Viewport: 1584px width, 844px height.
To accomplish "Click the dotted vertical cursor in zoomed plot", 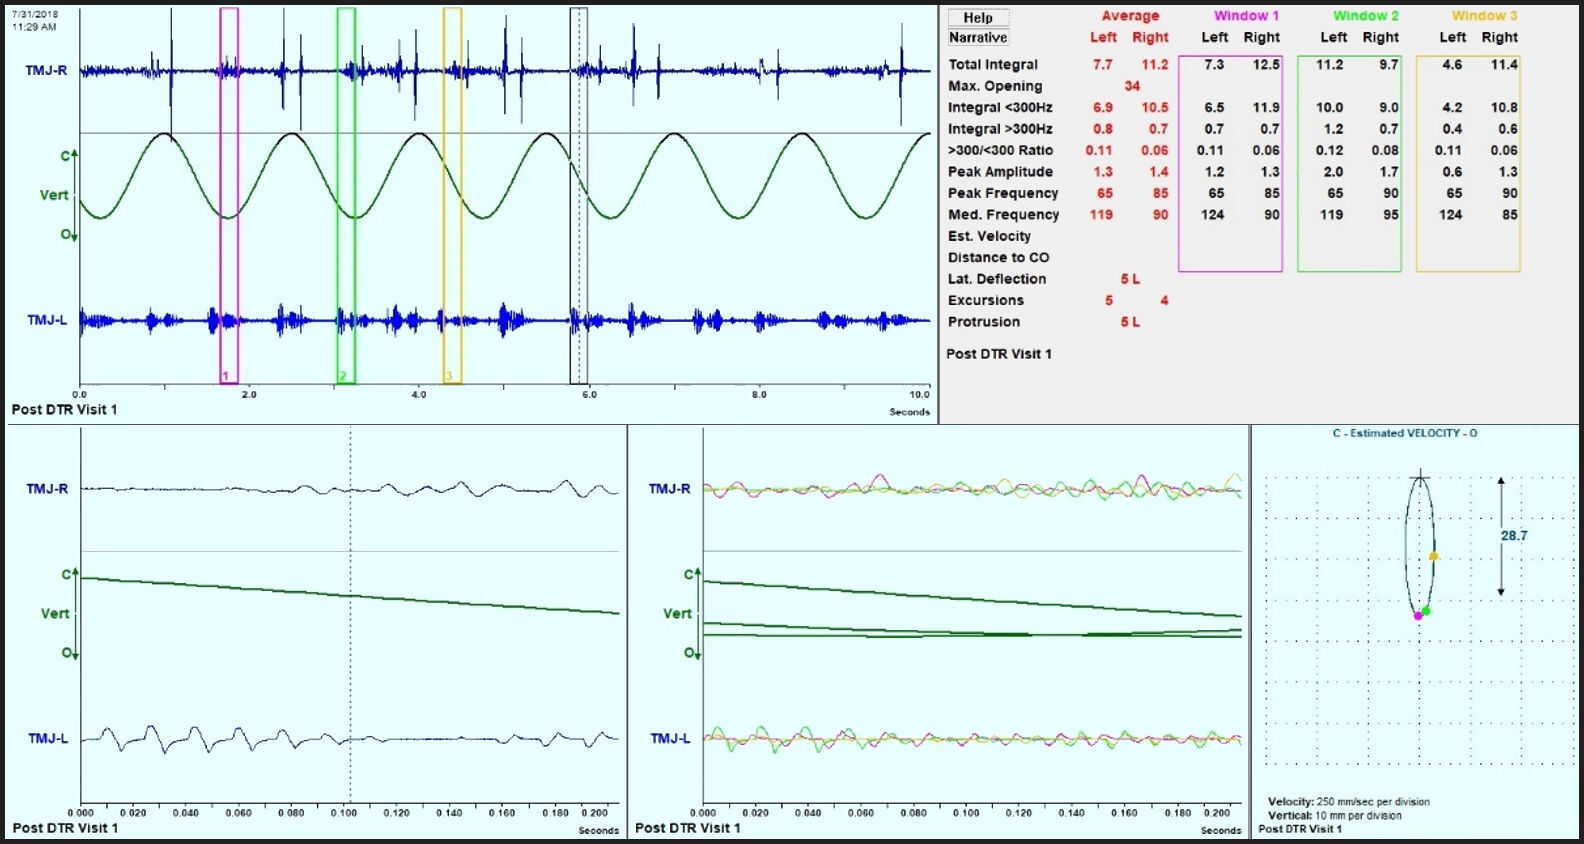I will point(350,650).
